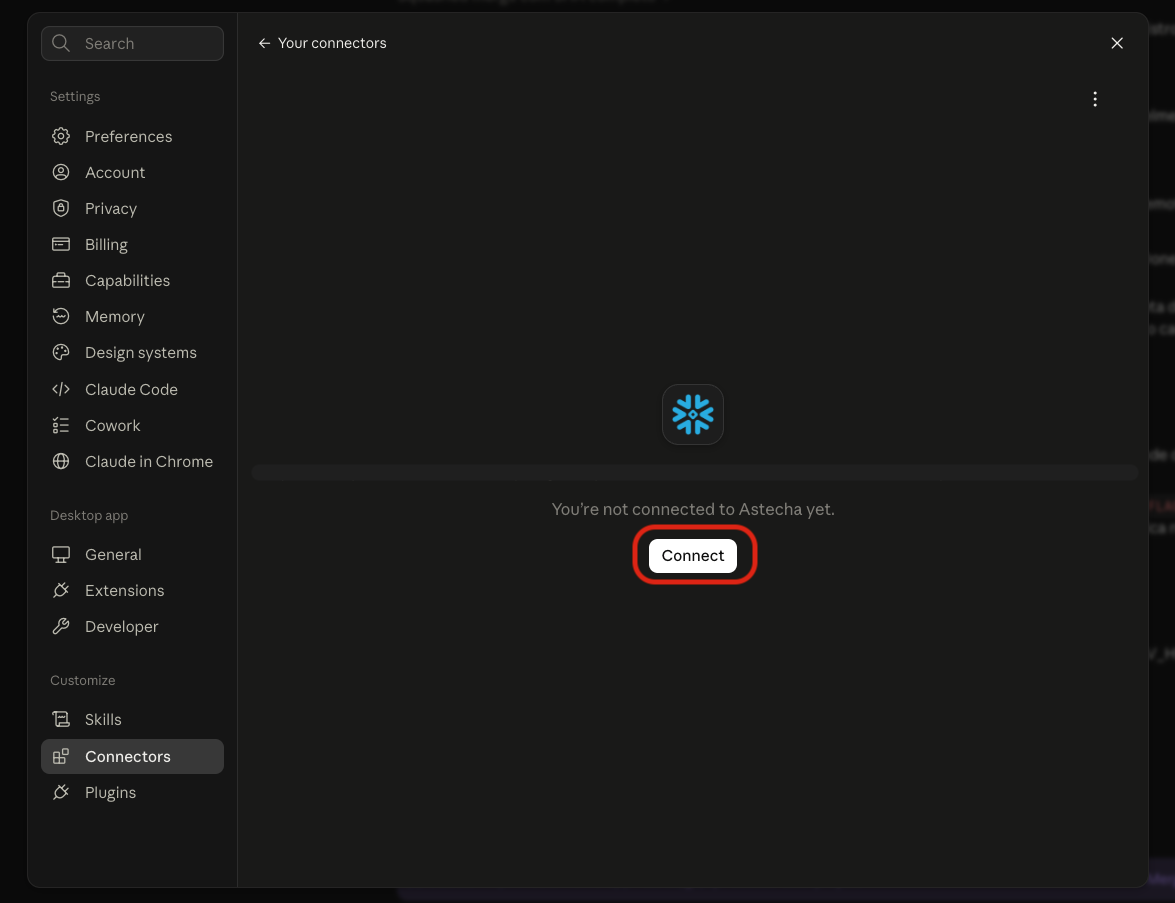Screen dimensions: 1175x903
Task: Open Account settings
Action: coord(132,172)
